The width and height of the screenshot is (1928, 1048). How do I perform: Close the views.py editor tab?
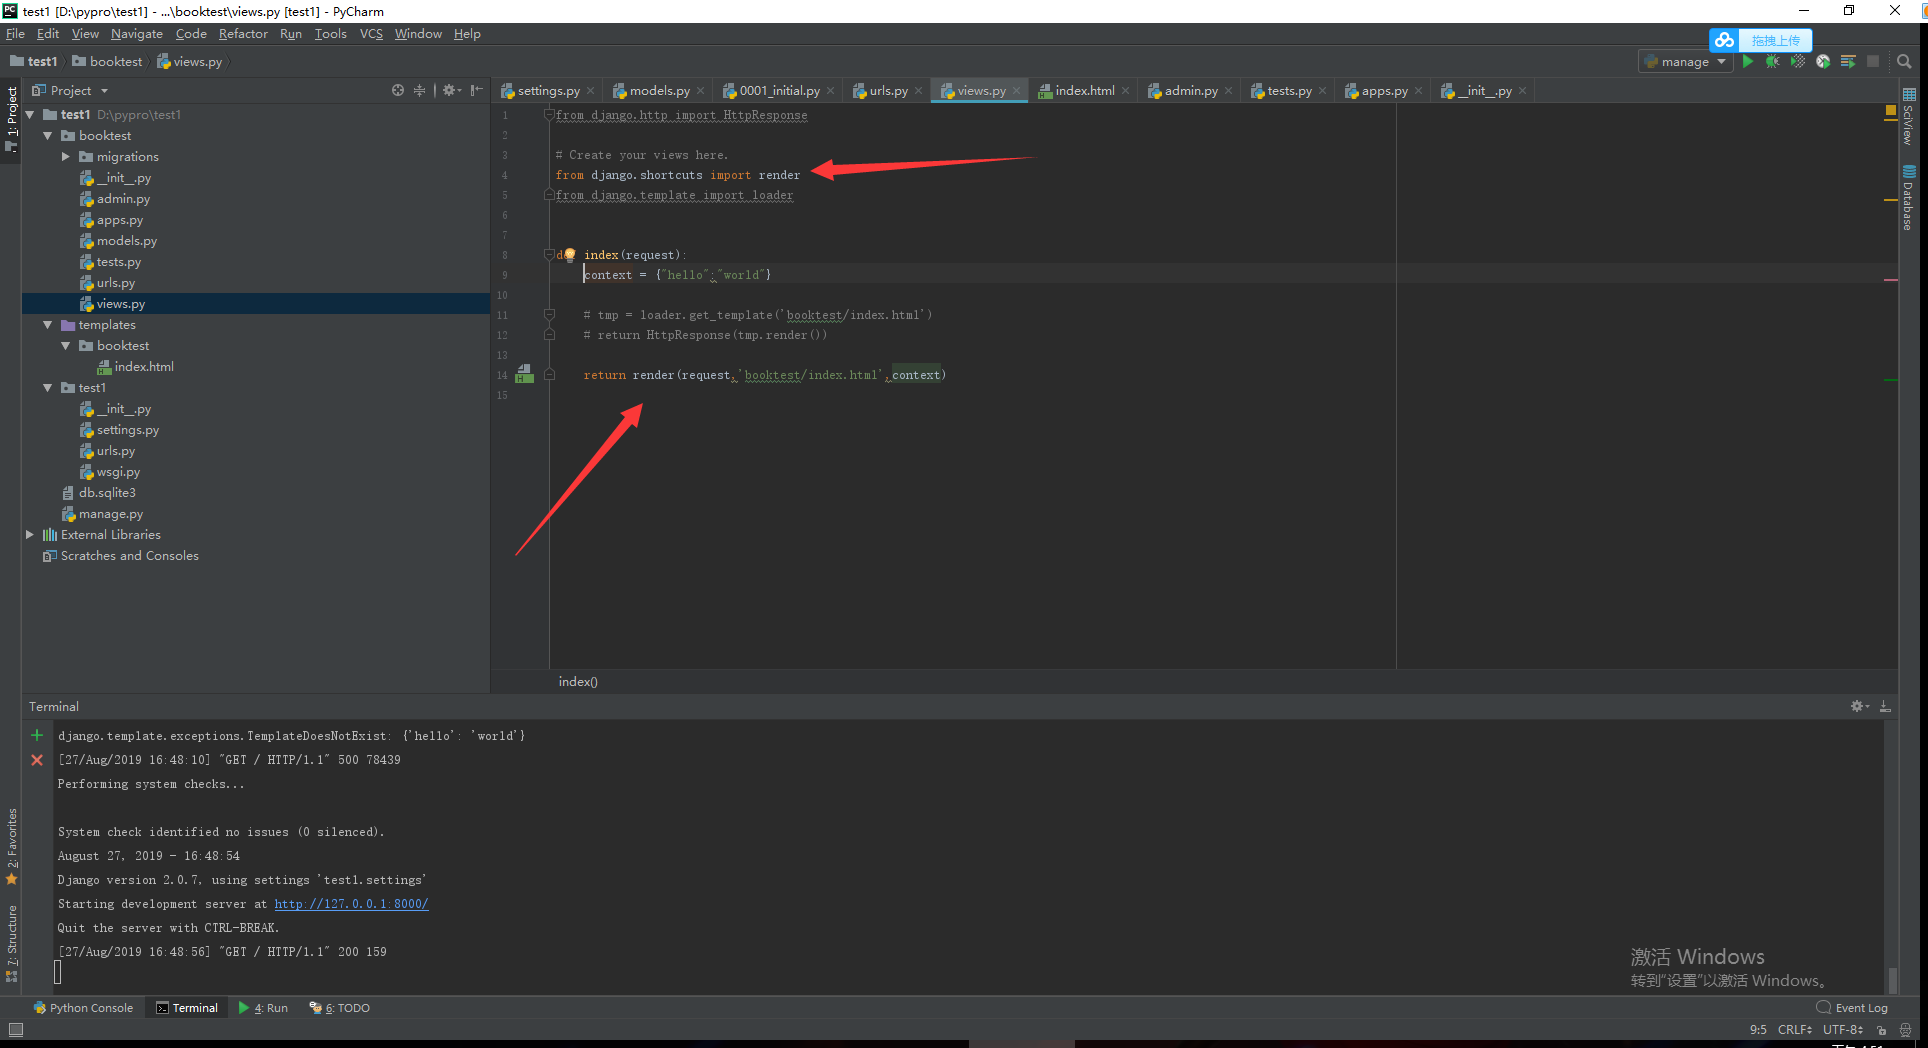1017,91
